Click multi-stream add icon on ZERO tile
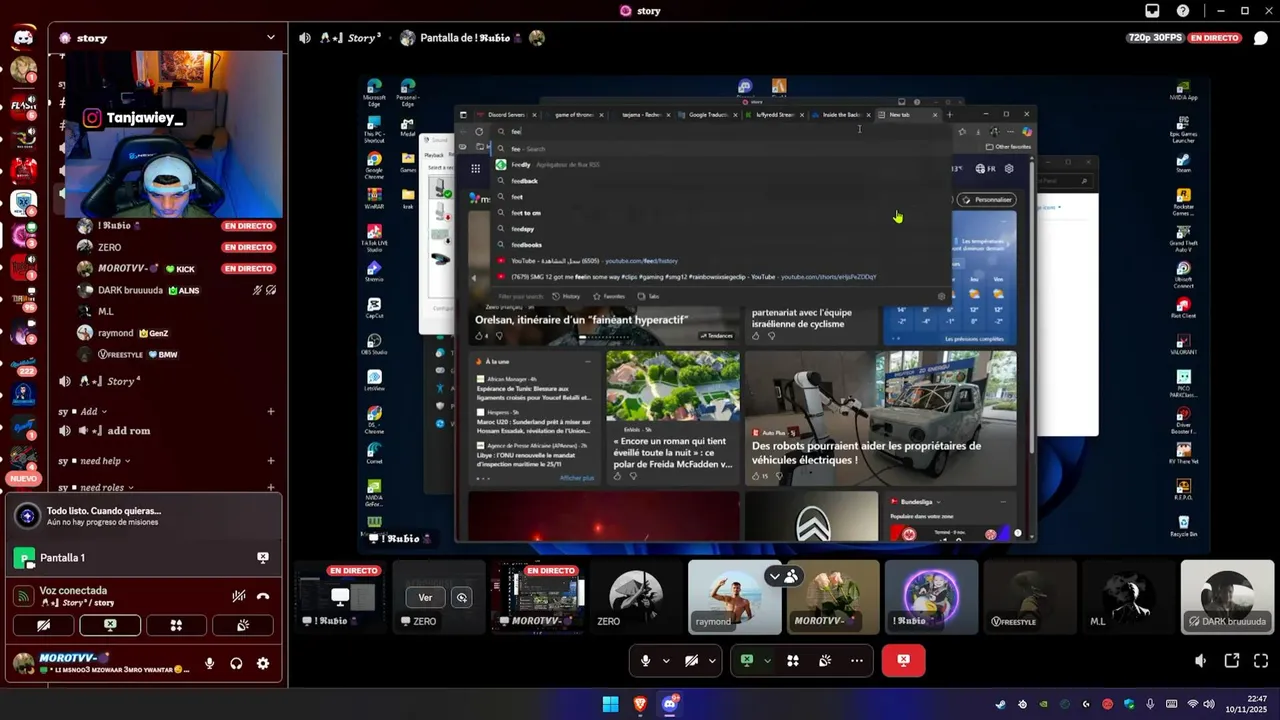The image size is (1280, 720). click(462, 597)
